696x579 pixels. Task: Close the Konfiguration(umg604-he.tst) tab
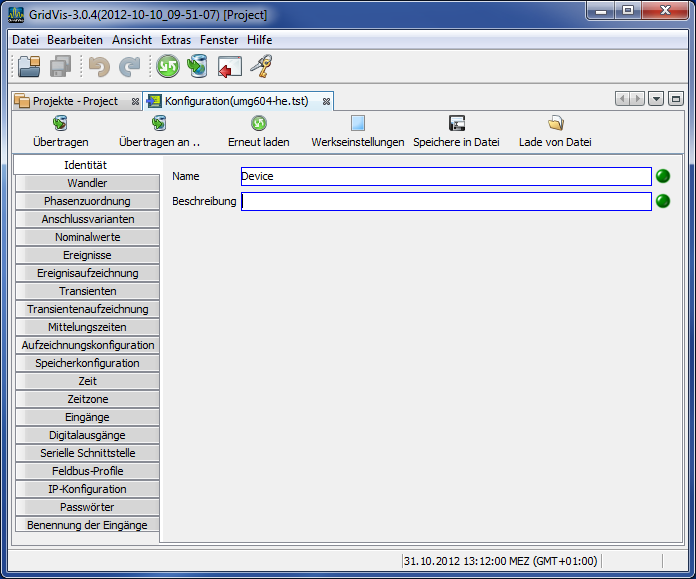[x=326, y=101]
